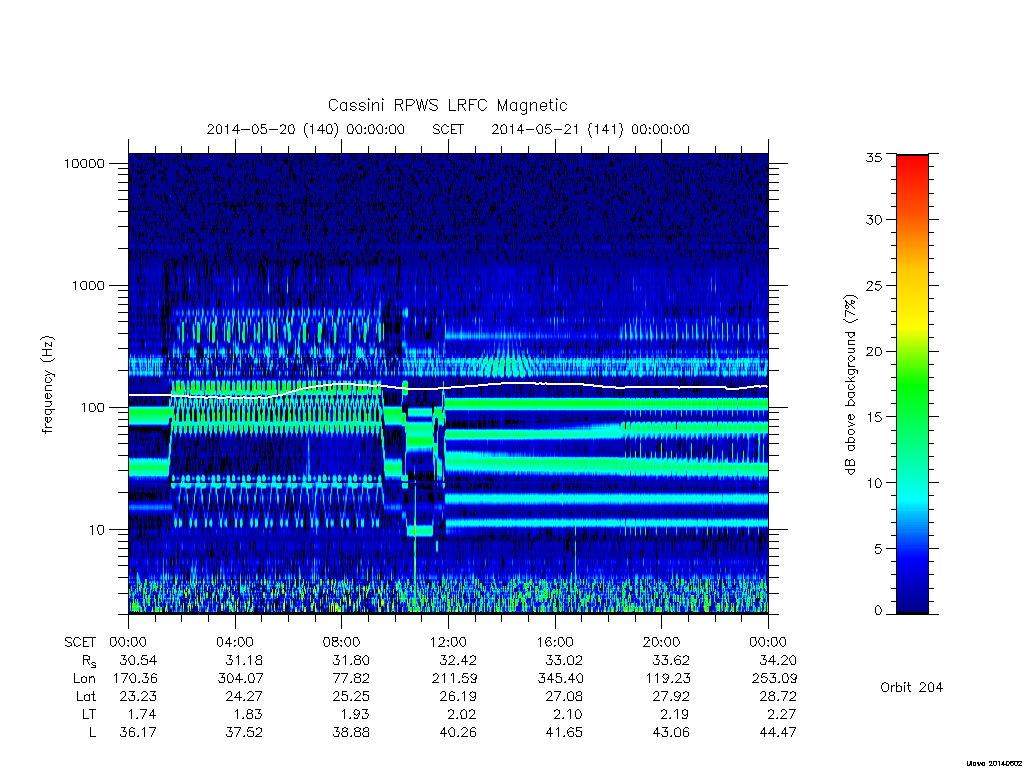The width and height of the screenshot is (1024, 768).
Task: Click the Lat row label
Action: pyautogui.click(x=86, y=696)
